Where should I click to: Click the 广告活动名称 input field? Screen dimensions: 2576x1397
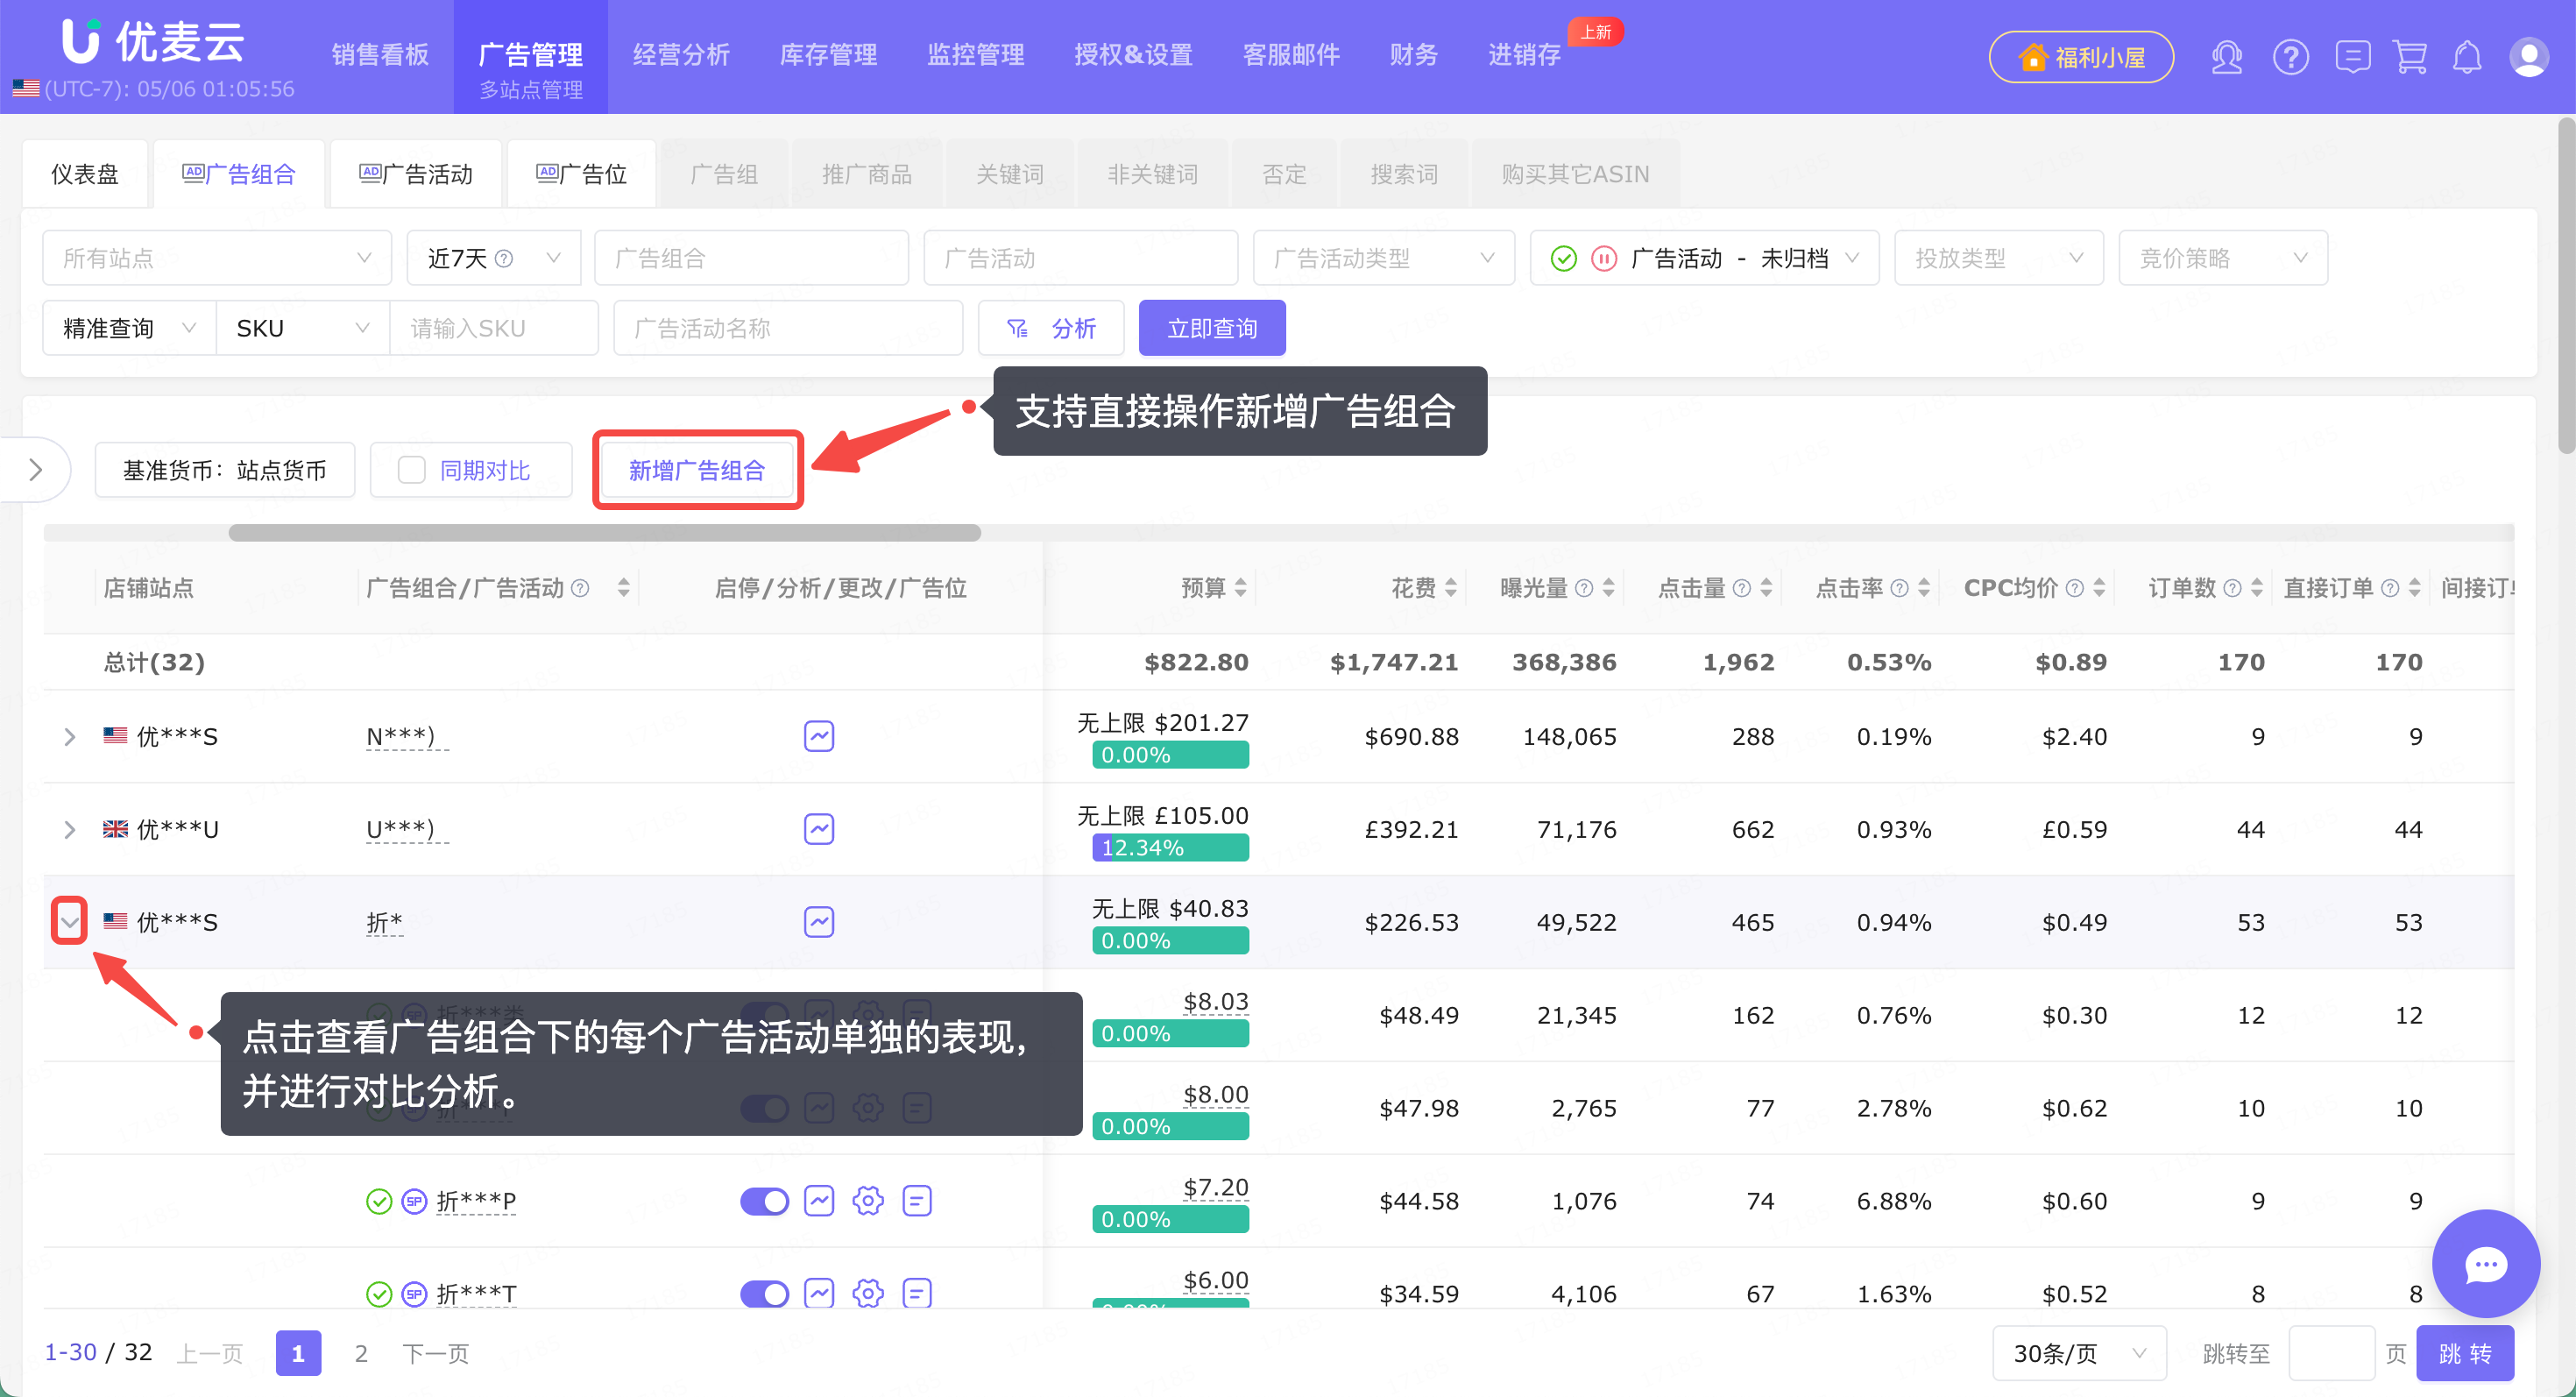pyautogui.click(x=788, y=328)
